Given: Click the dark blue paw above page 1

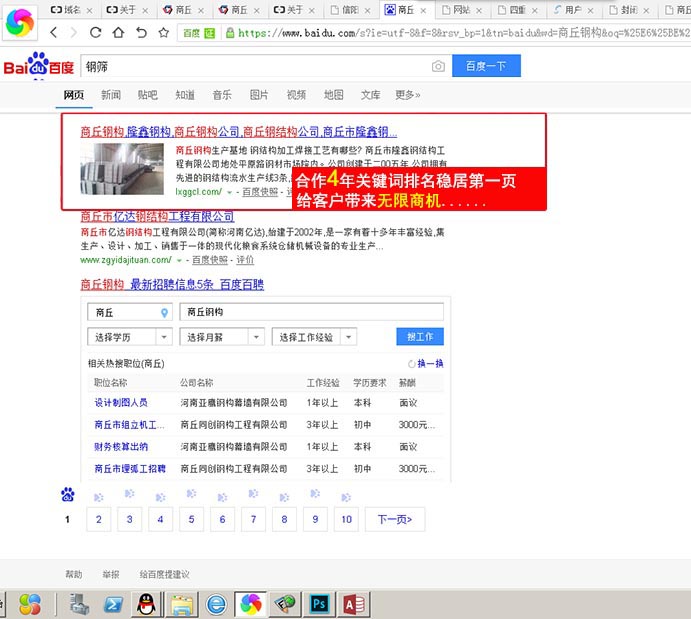Looking at the screenshot, I should (x=68, y=495).
